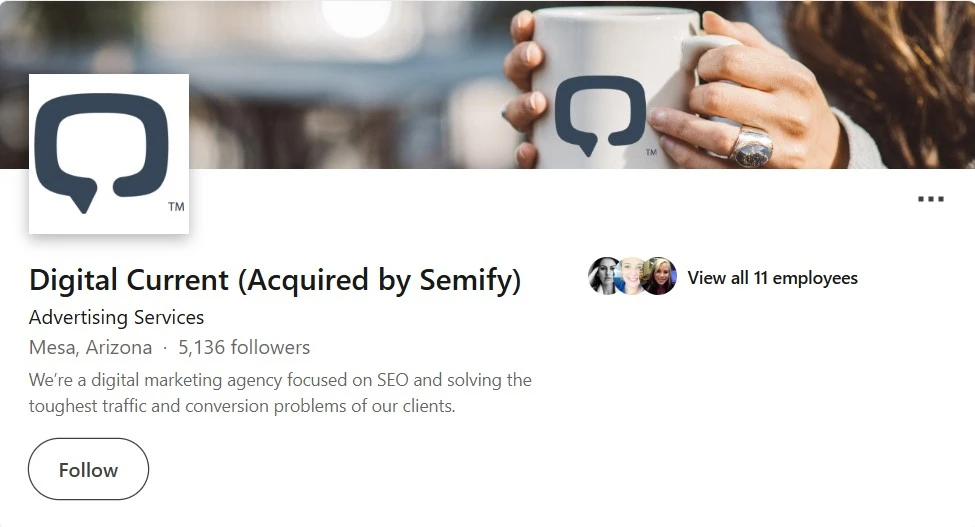Click the SEO mention in description
The width and height of the screenshot is (975, 527).
click(393, 380)
